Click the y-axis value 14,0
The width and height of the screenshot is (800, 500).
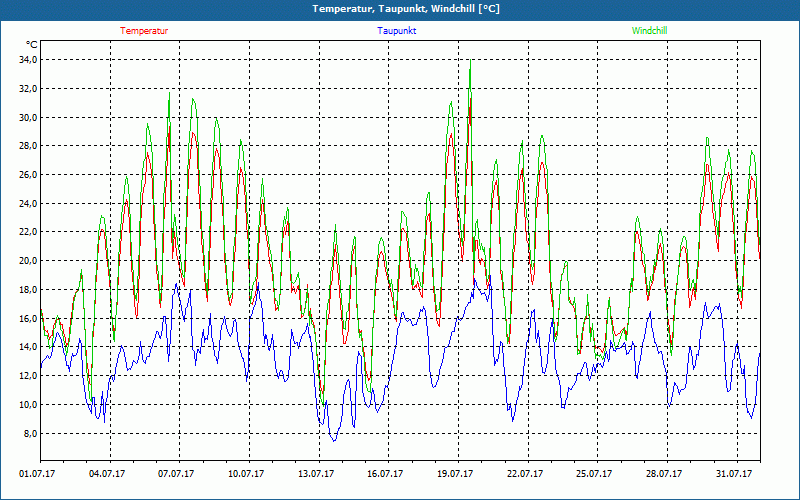click(x=28, y=347)
